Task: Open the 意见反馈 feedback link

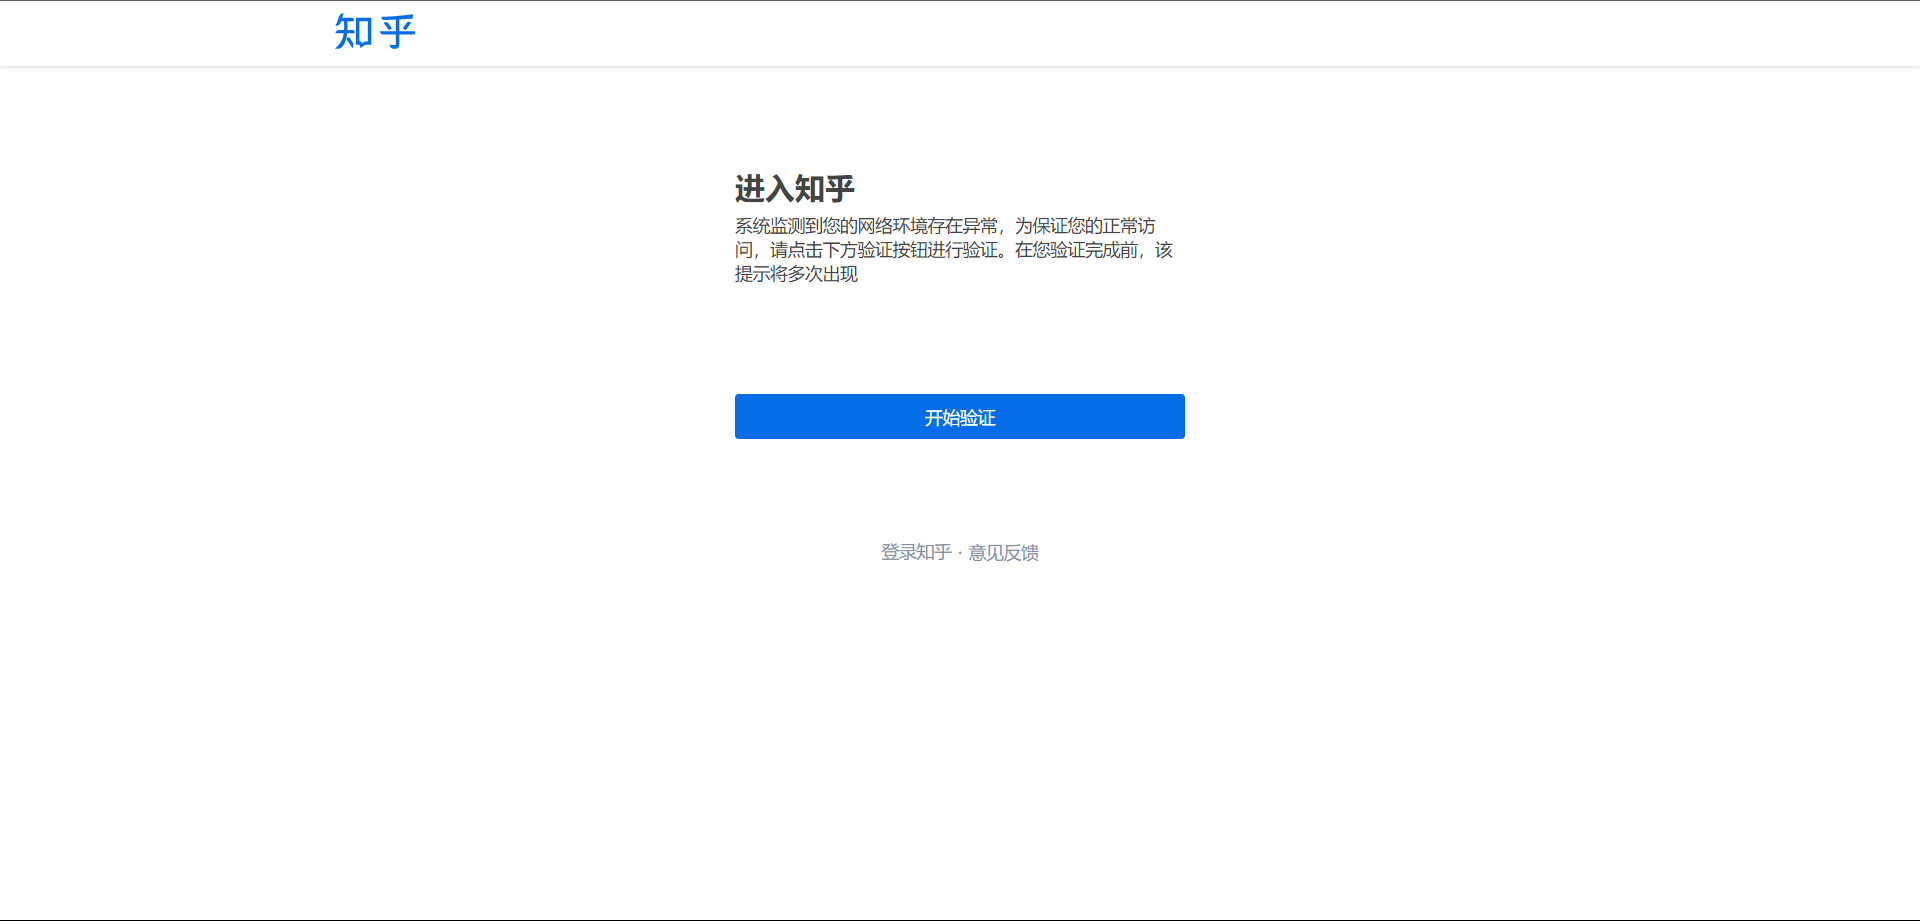Action: pyautogui.click(x=1003, y=552)
